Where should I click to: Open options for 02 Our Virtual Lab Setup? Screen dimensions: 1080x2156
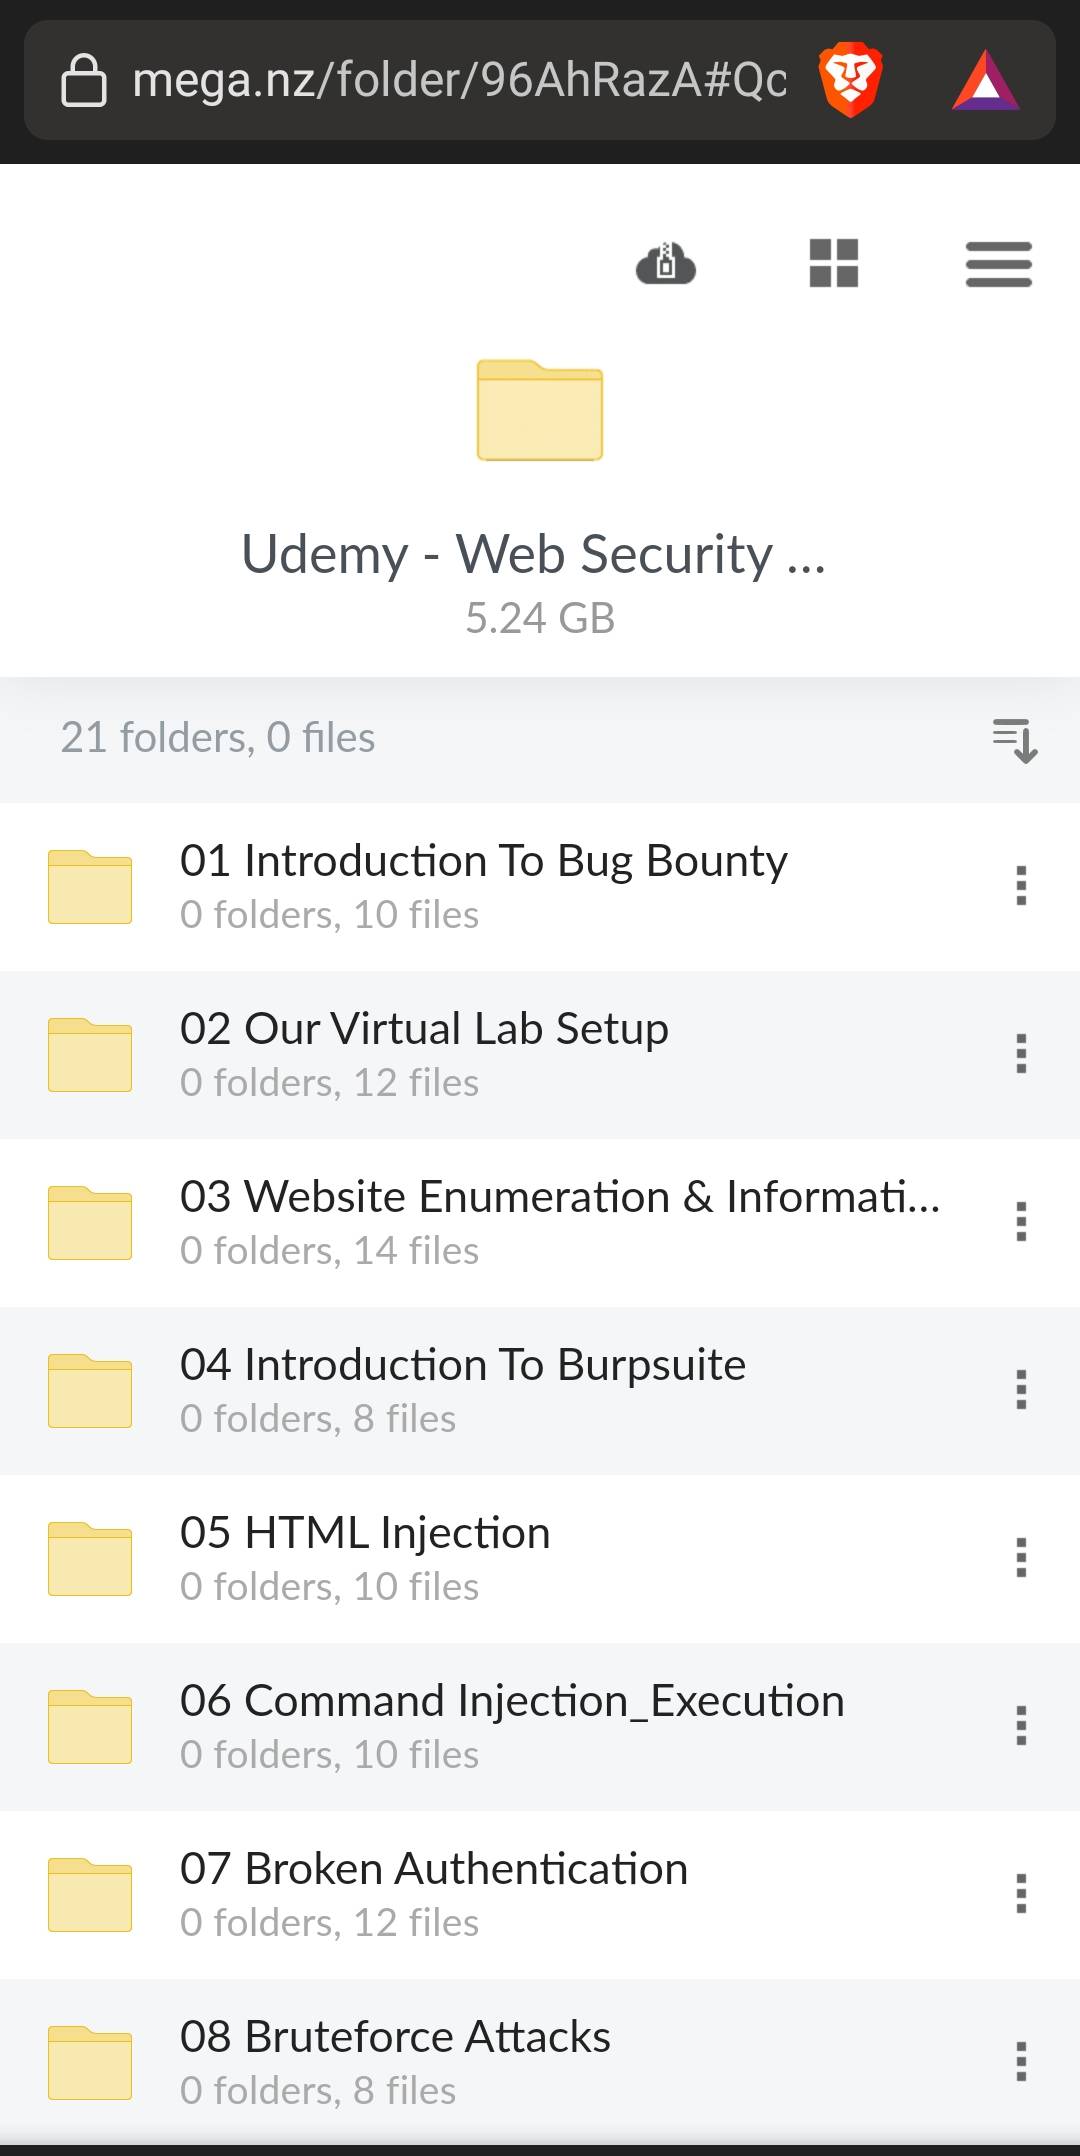pyautogui.click(x=1021, y=1054)
